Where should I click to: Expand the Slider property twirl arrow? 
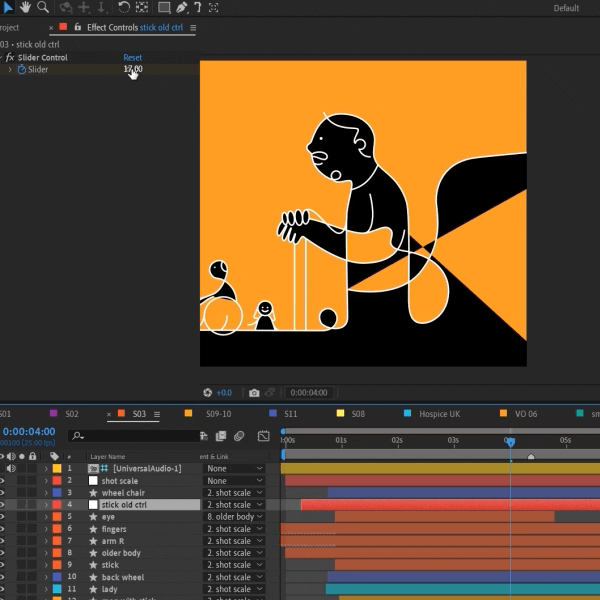coord(10,69)
